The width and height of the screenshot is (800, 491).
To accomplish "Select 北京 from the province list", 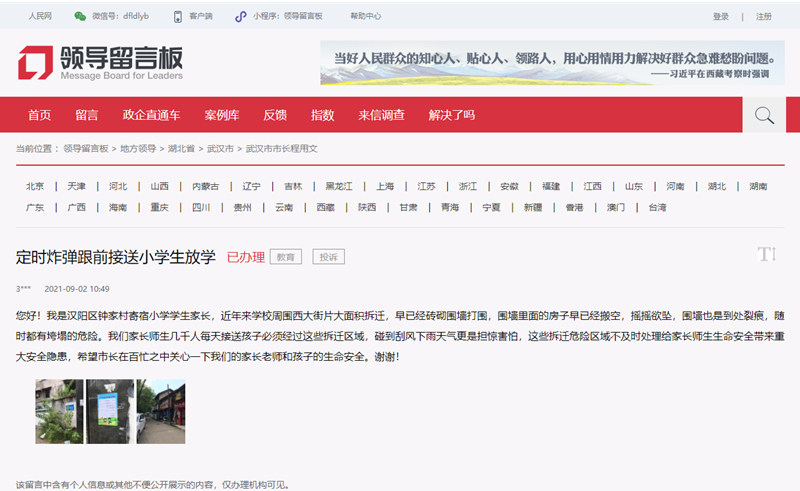I will point(35,186).
